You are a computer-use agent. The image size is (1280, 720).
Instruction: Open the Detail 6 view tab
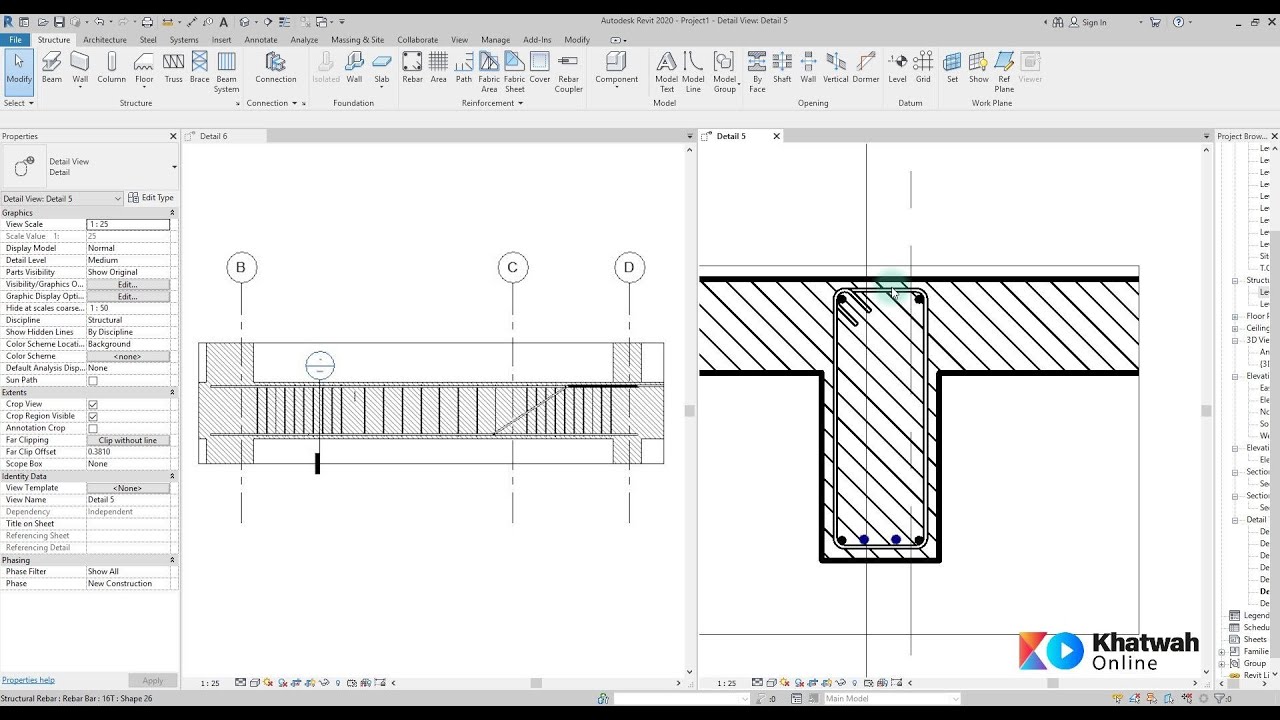[x=213, y=136]
